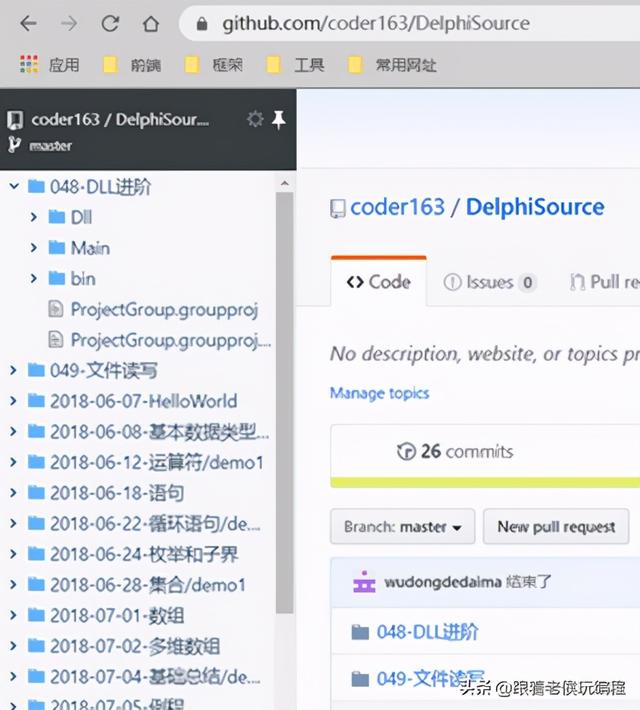Expand the 049-文件读写 tree folder

tap(14, 370)
